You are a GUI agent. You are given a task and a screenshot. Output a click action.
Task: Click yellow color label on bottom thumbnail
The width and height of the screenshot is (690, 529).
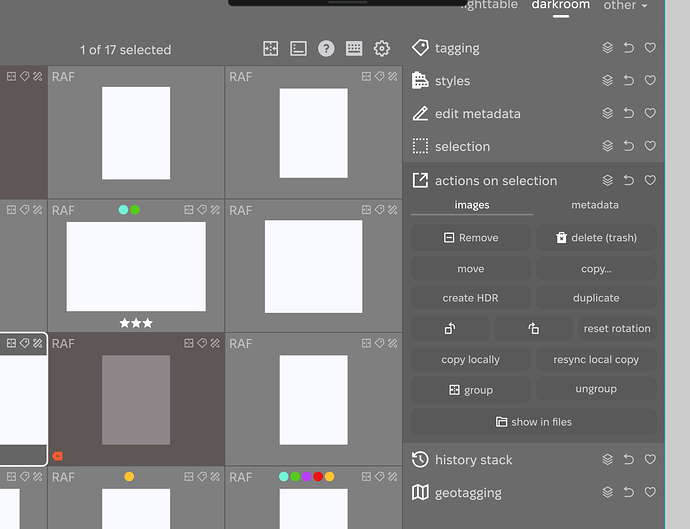coord(129,477)
